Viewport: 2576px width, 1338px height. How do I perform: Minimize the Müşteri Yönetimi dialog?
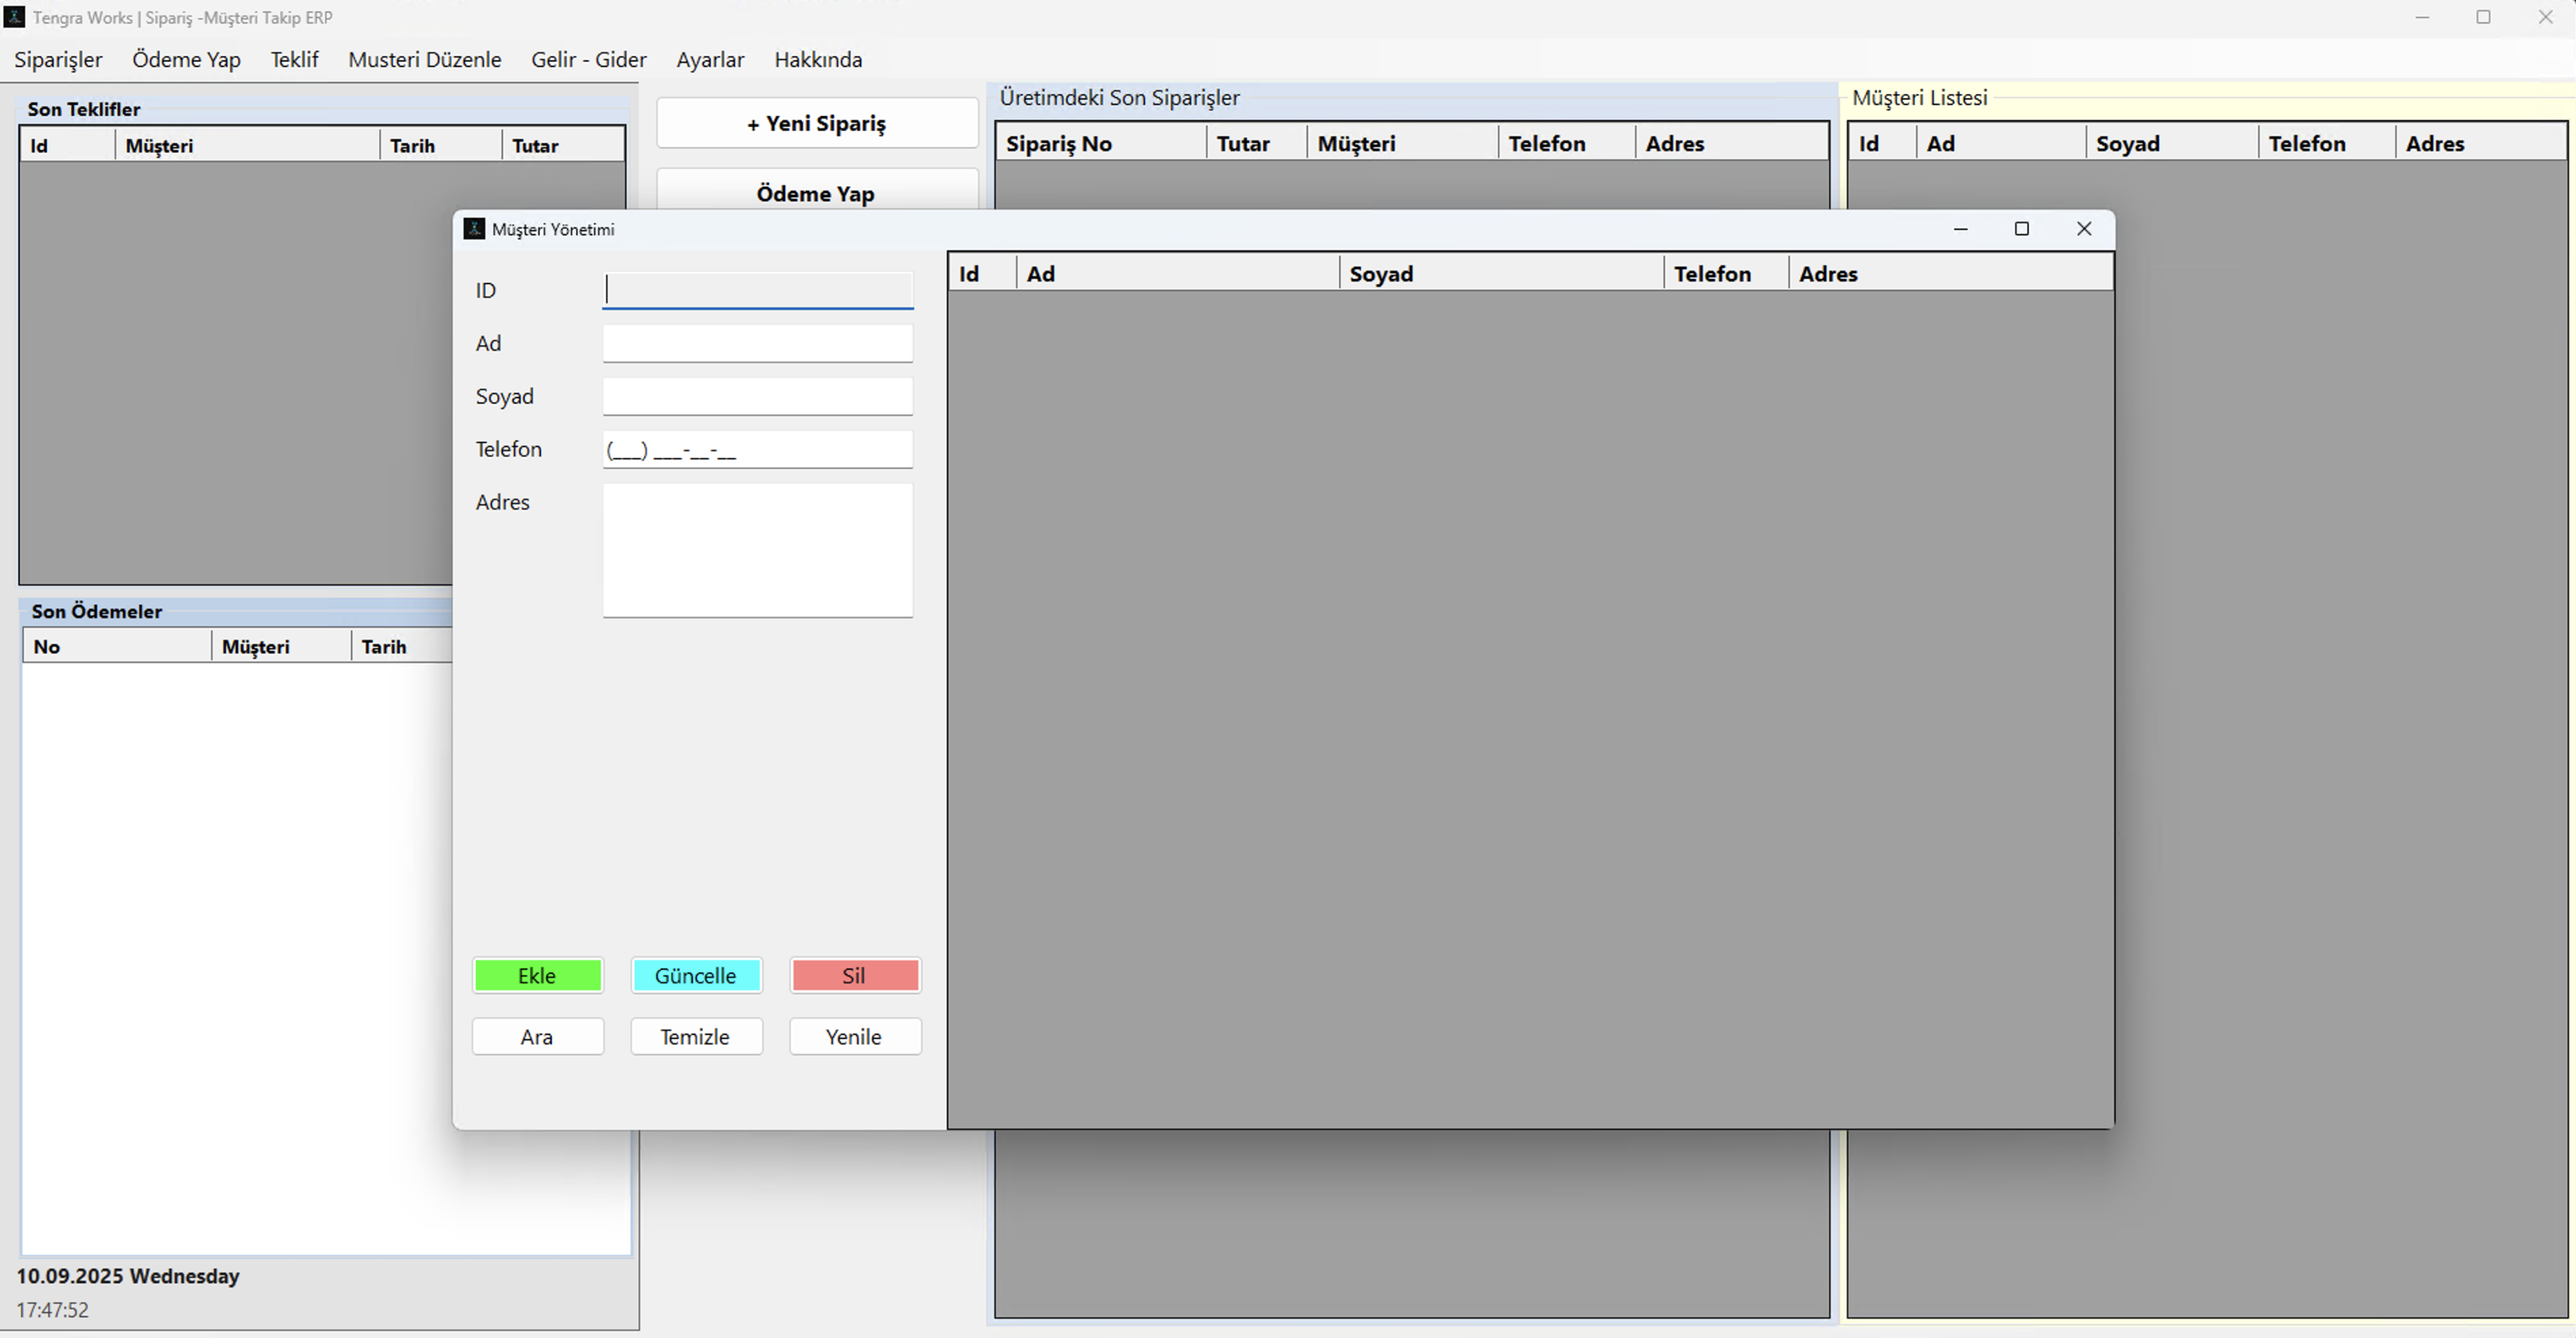[x=1960, y=229]
